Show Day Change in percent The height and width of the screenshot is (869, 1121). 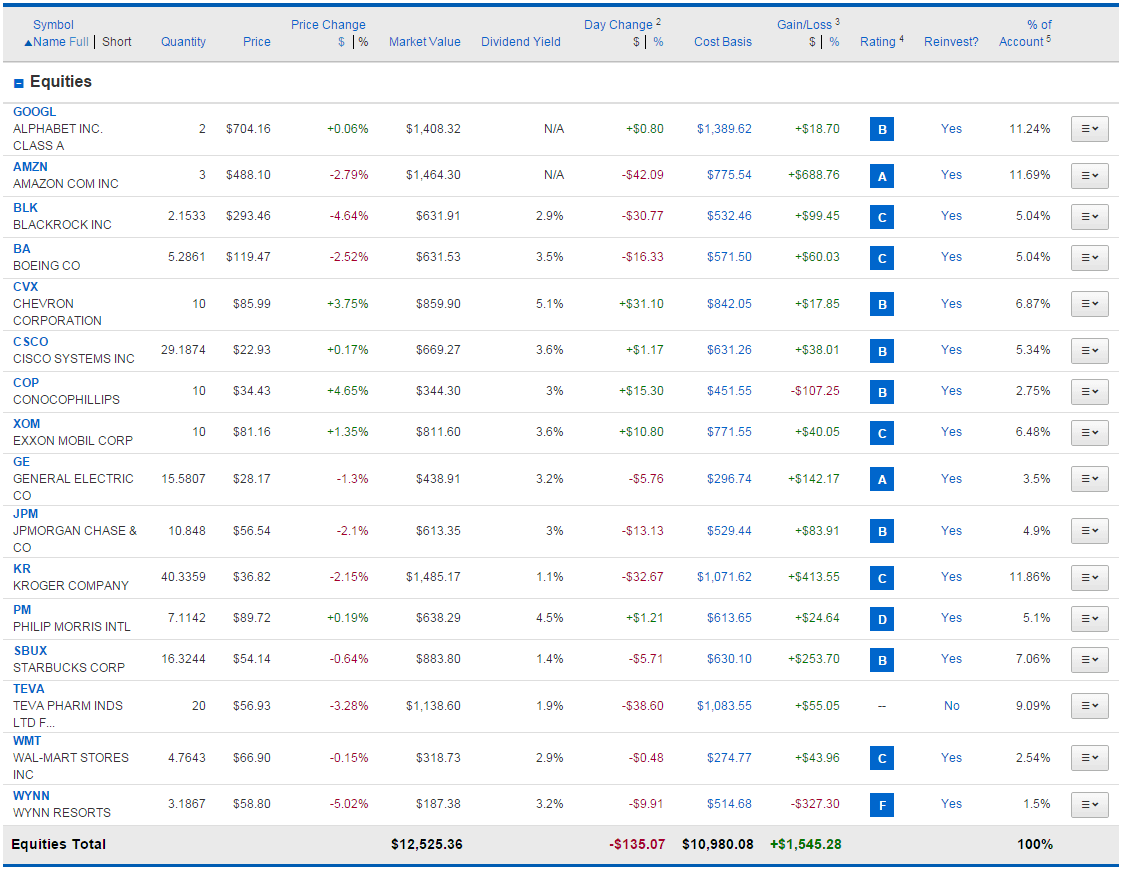(x=658, y=42)
